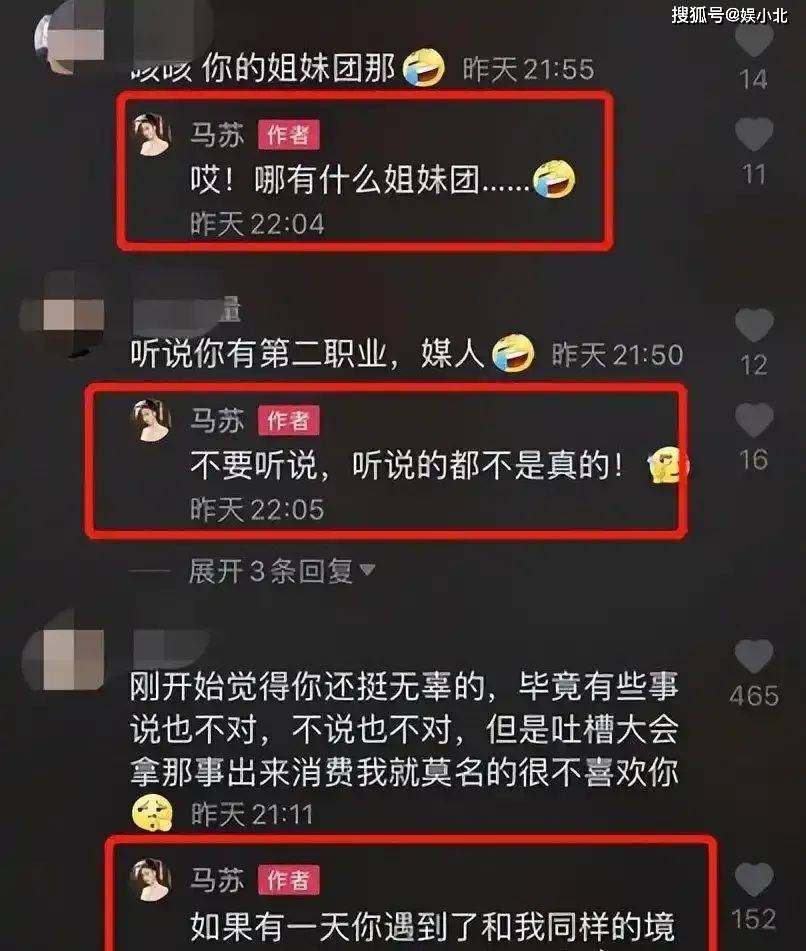Open 马苏's avatar in the 姐妹团 reply
The width and height of the screenshot is (806, 951).
151,134
